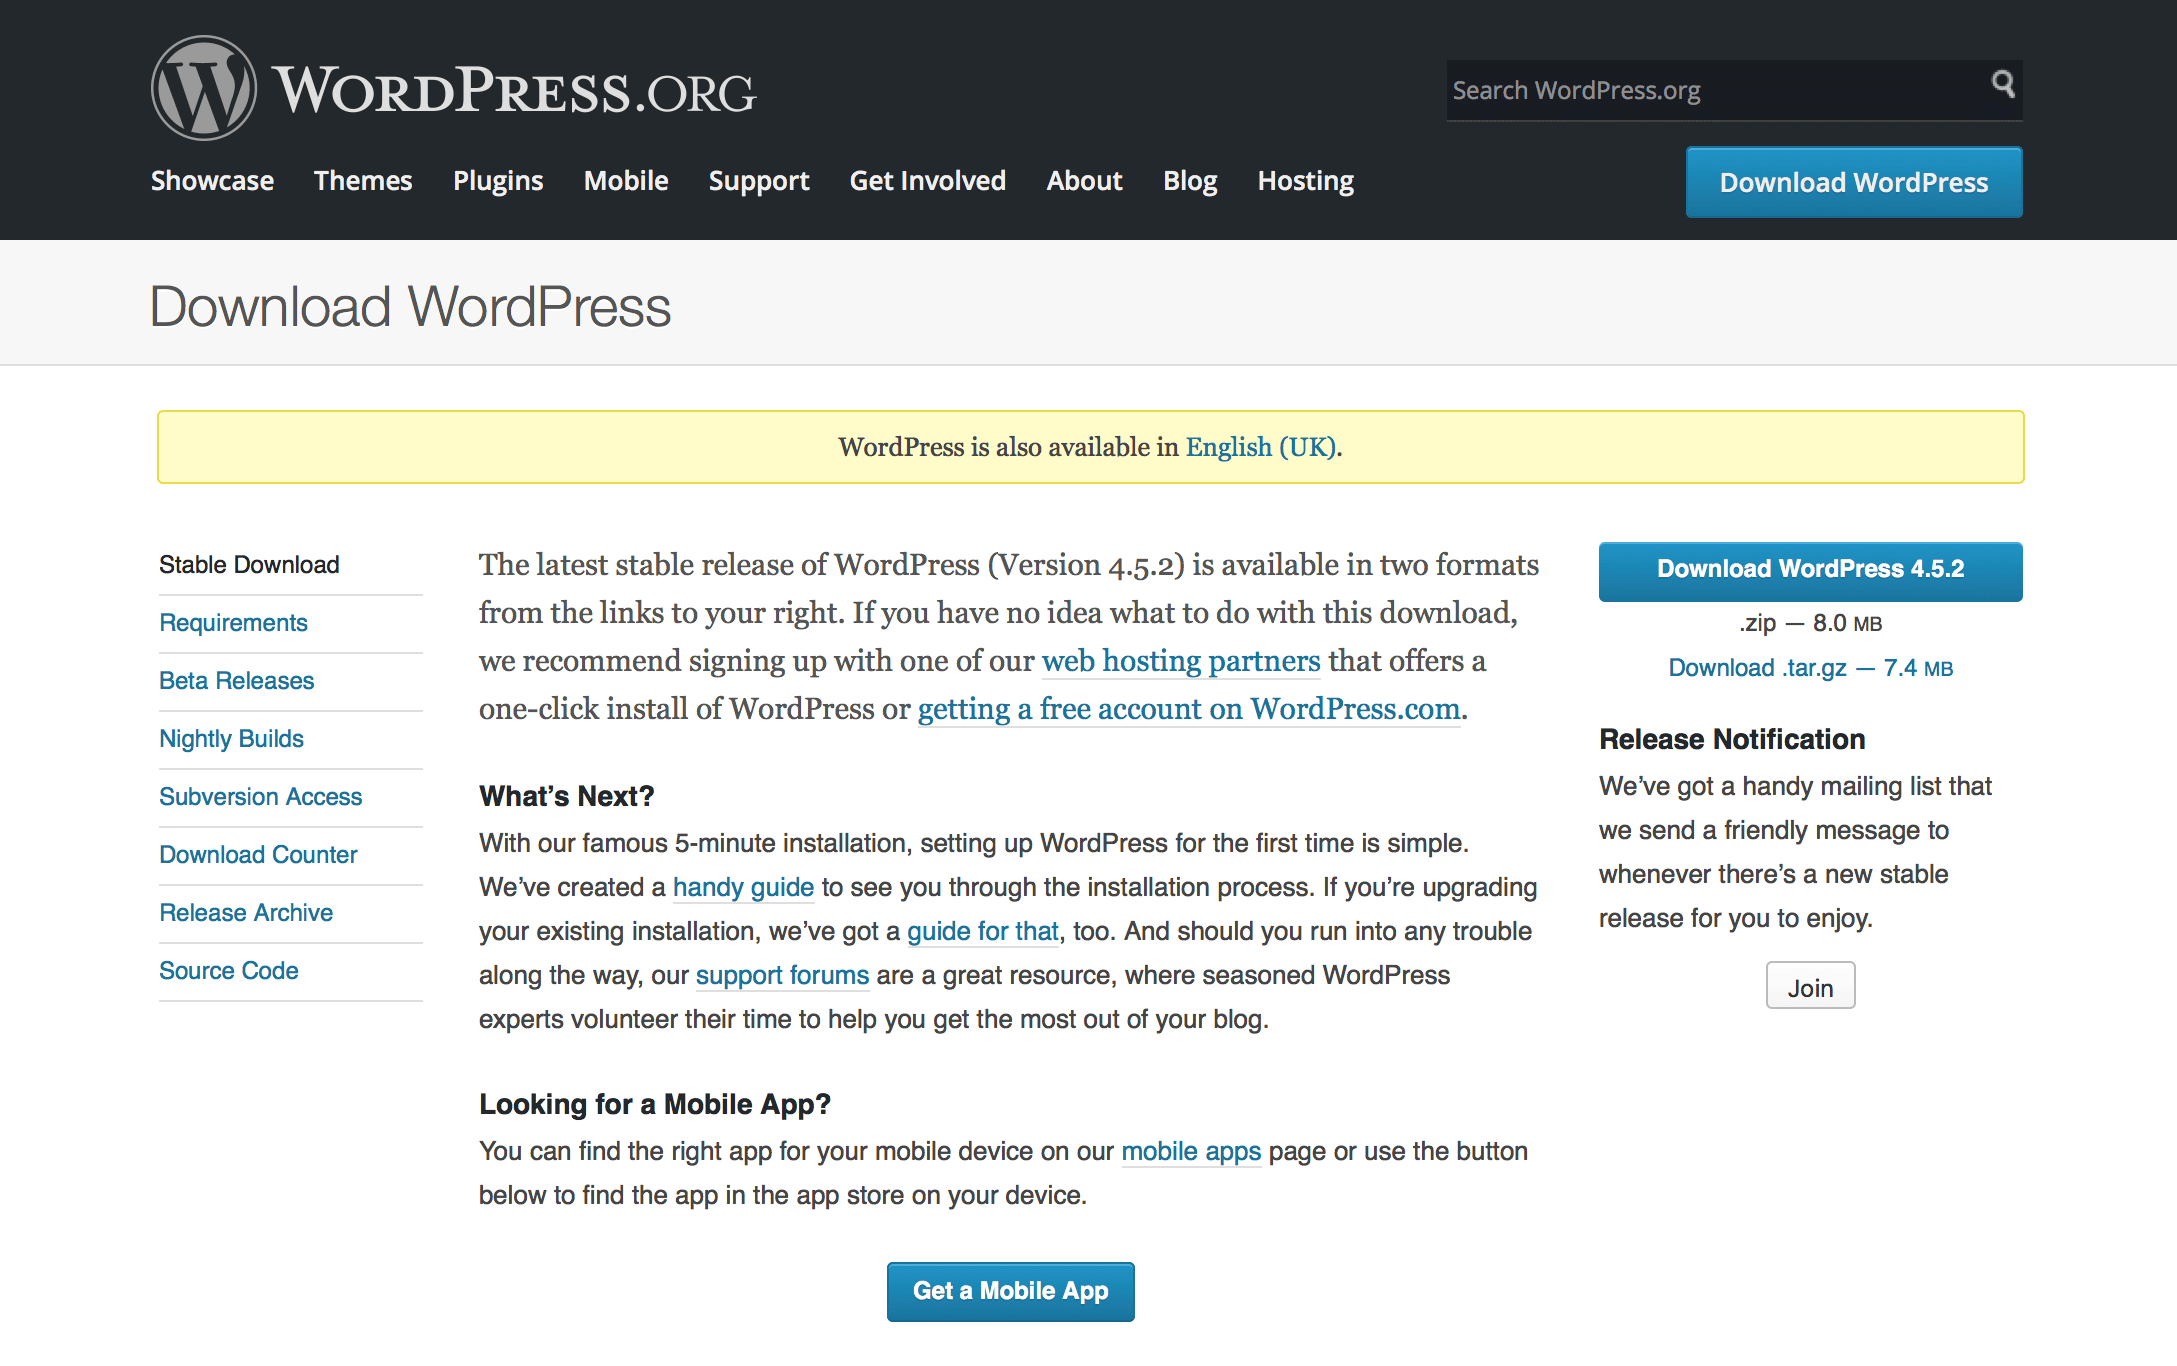Click the Showcase navigation menu item

[212, 179]
